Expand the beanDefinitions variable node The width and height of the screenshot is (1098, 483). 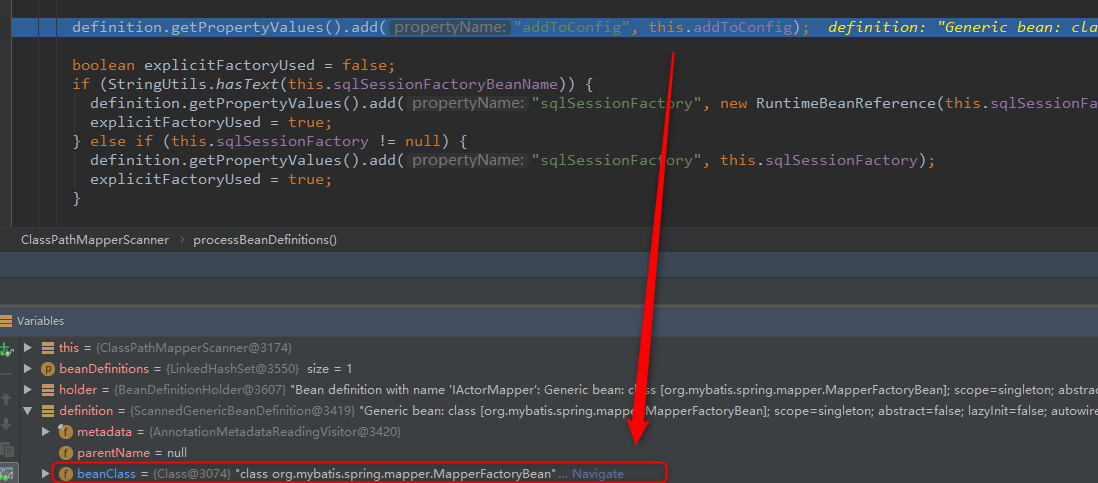pos(27,368)
